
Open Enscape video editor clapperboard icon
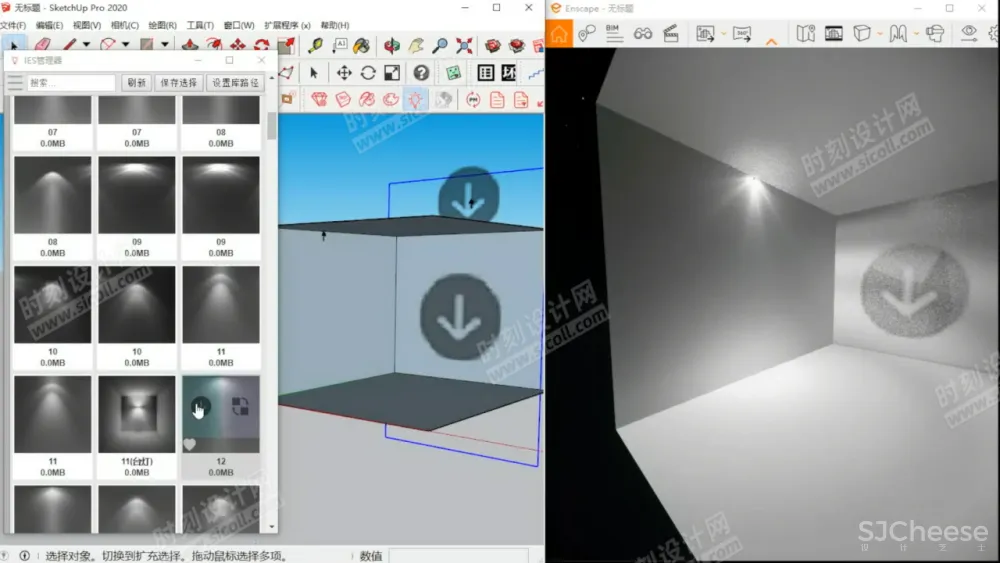point(670,33)
